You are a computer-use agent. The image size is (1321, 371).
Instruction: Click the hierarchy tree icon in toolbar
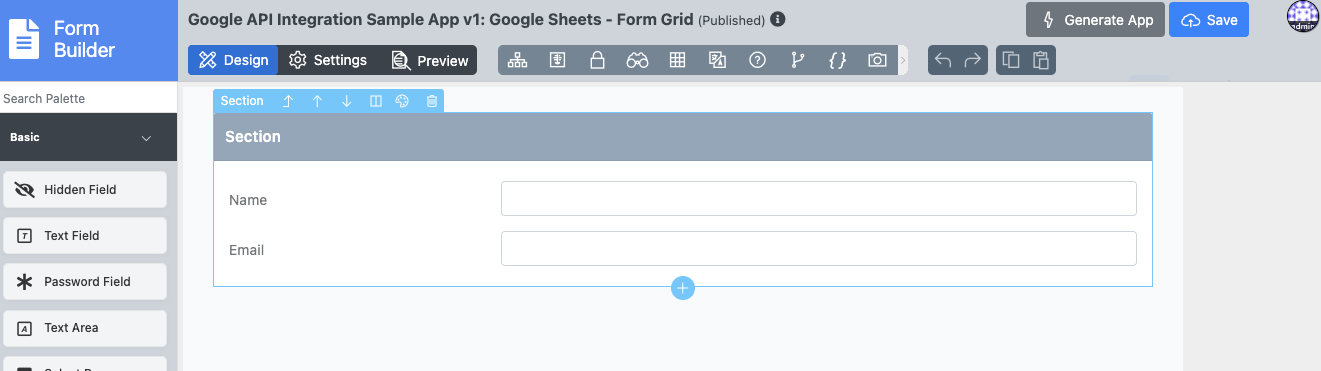(x=517, y=60)
